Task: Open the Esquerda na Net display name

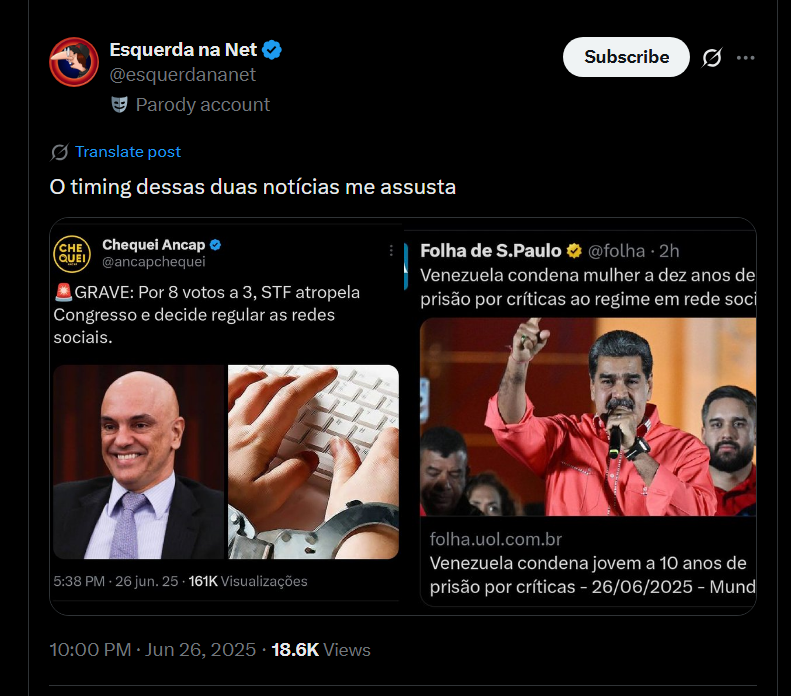Action: click(x=183, y=50)
